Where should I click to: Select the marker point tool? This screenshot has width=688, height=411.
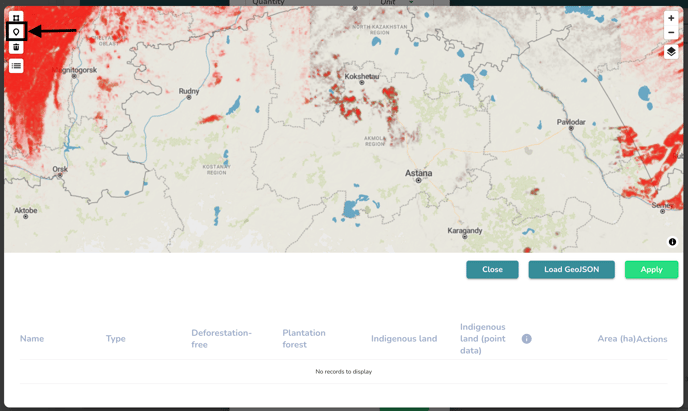tap(16, 32)
